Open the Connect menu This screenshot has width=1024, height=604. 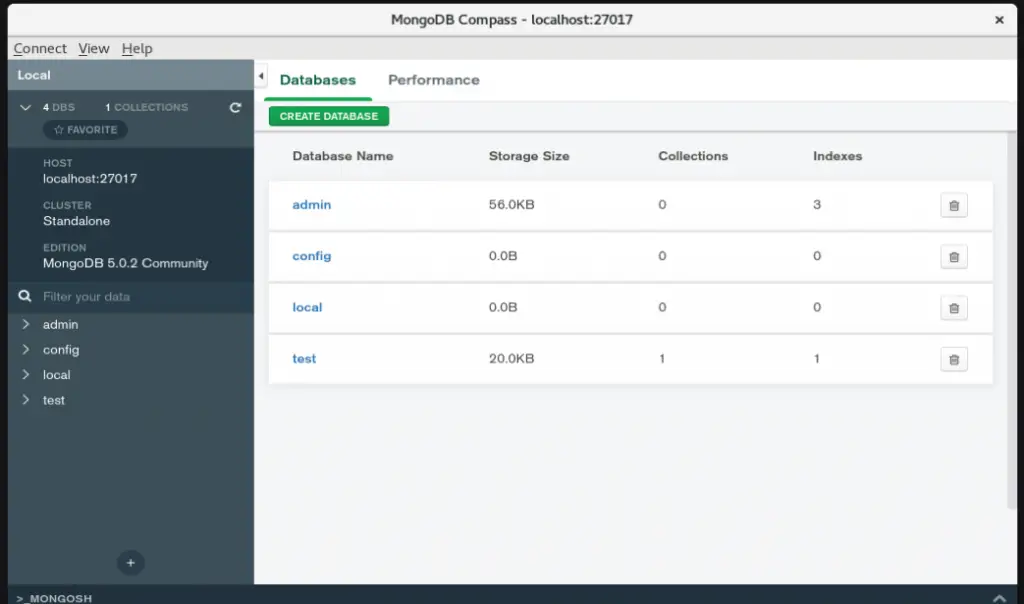coord(40,48)
